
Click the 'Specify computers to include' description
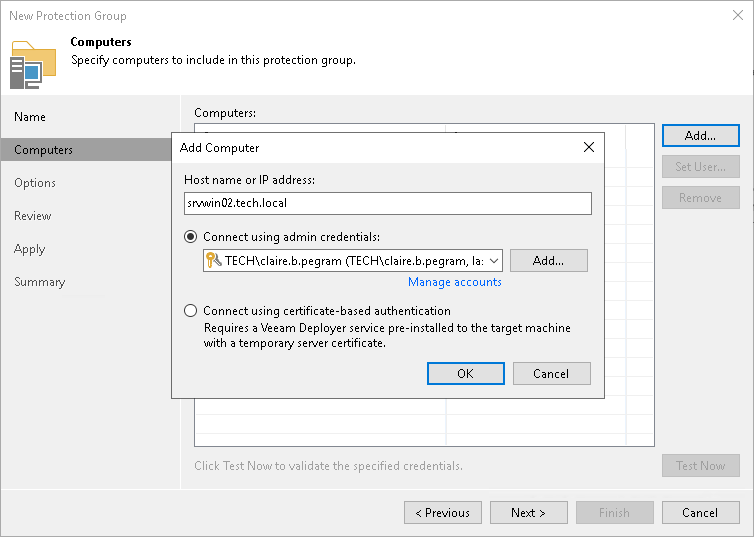click(214, 60)
